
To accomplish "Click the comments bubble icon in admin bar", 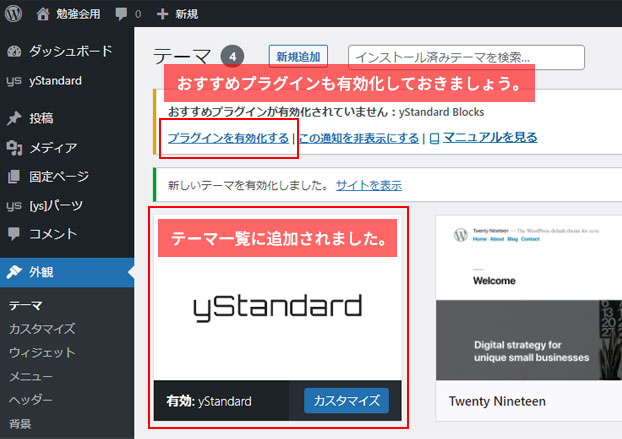I will click(121, 14).
